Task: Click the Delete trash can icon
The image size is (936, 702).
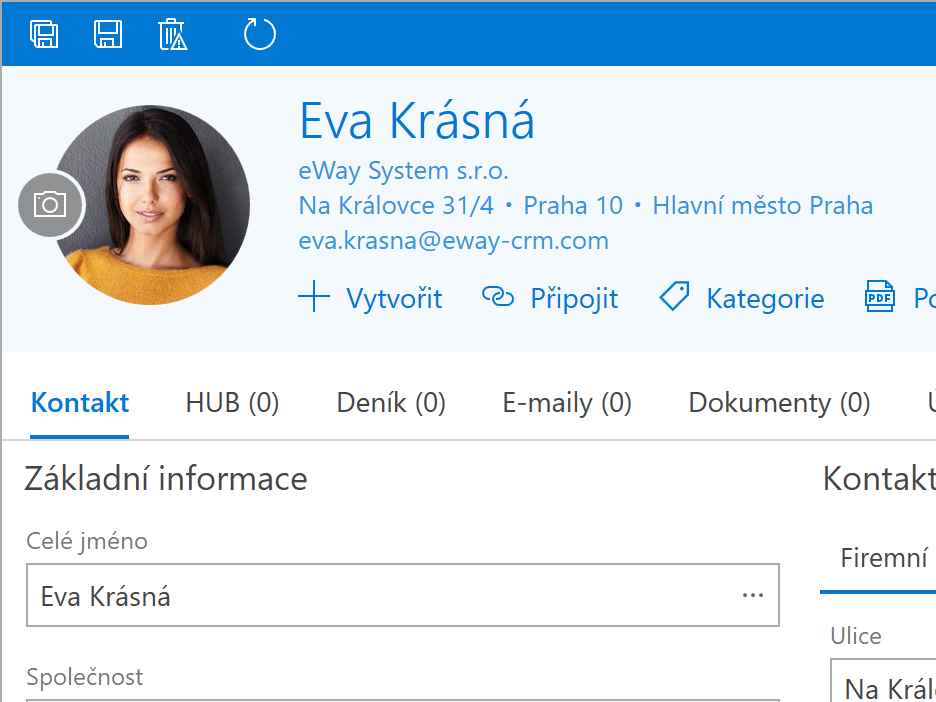Action: pos(173,35)
